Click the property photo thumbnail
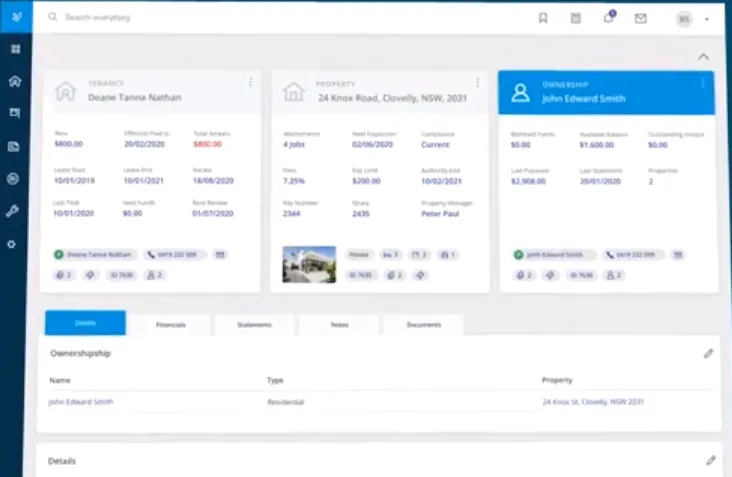The width and height of the screenshot is (732, 477). pos(309,264)
